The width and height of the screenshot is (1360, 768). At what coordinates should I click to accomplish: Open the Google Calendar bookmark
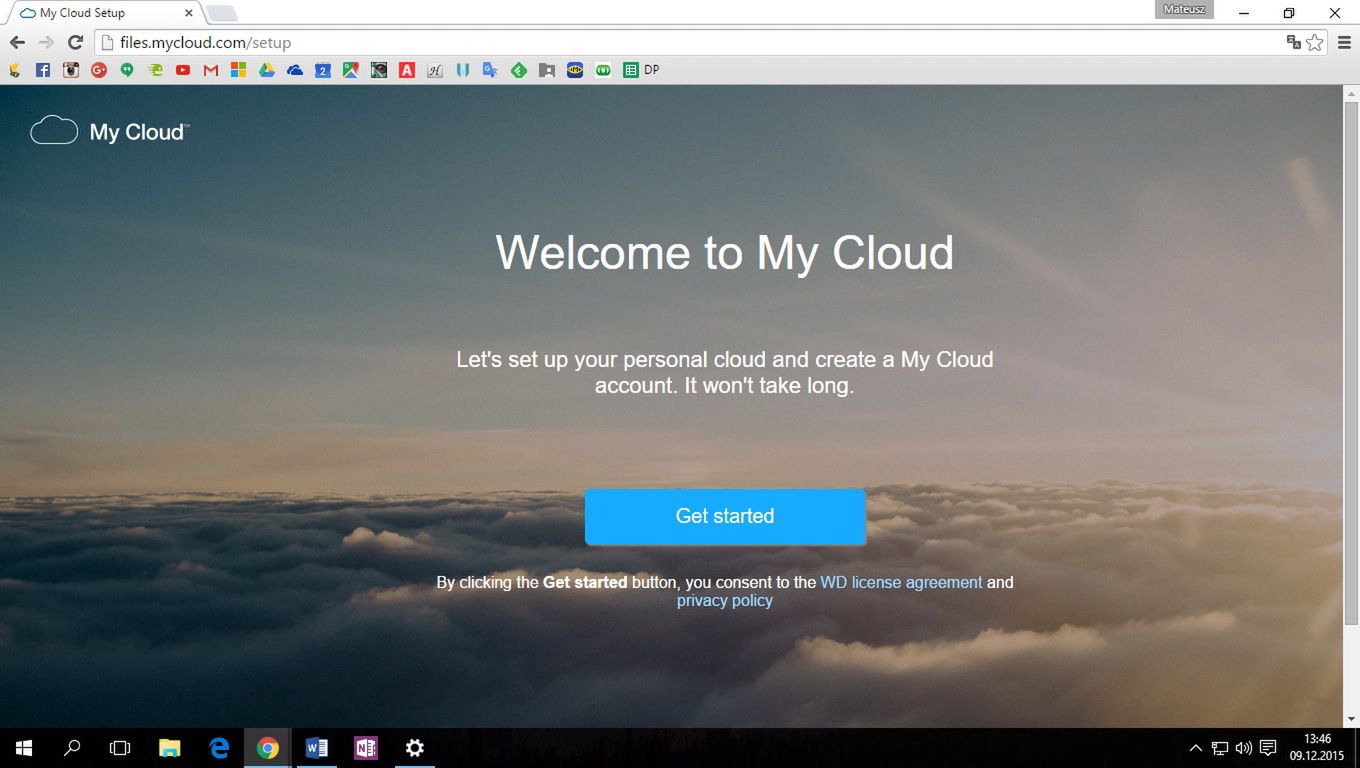pos(323,70)
